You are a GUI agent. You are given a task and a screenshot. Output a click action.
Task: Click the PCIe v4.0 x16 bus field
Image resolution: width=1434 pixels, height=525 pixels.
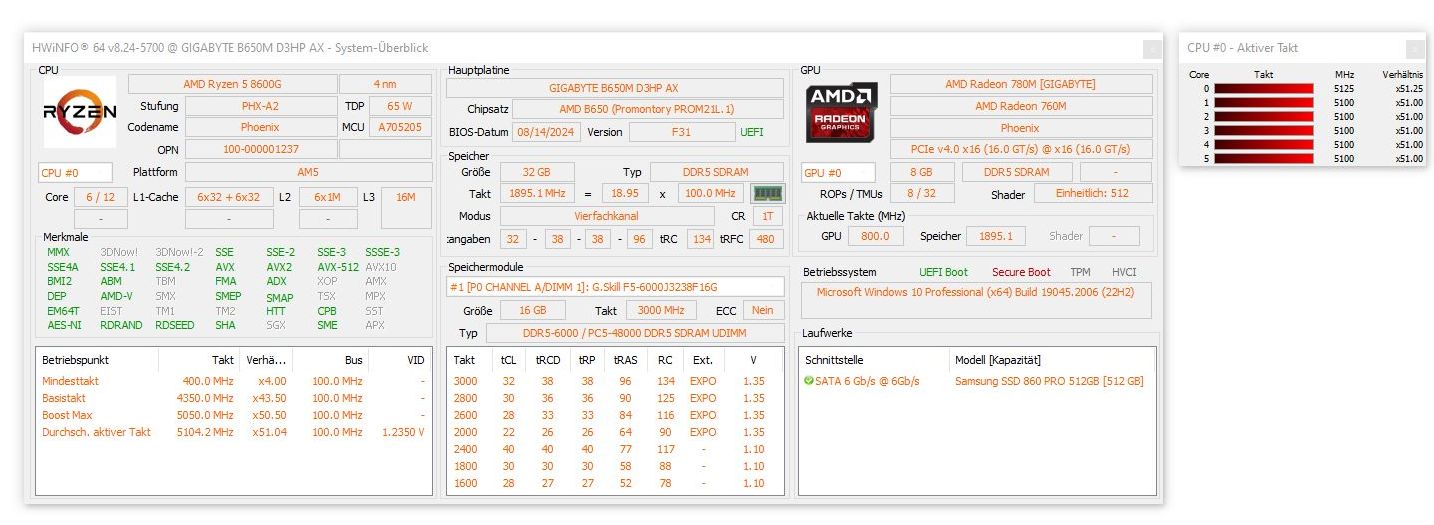point(1021,149)
